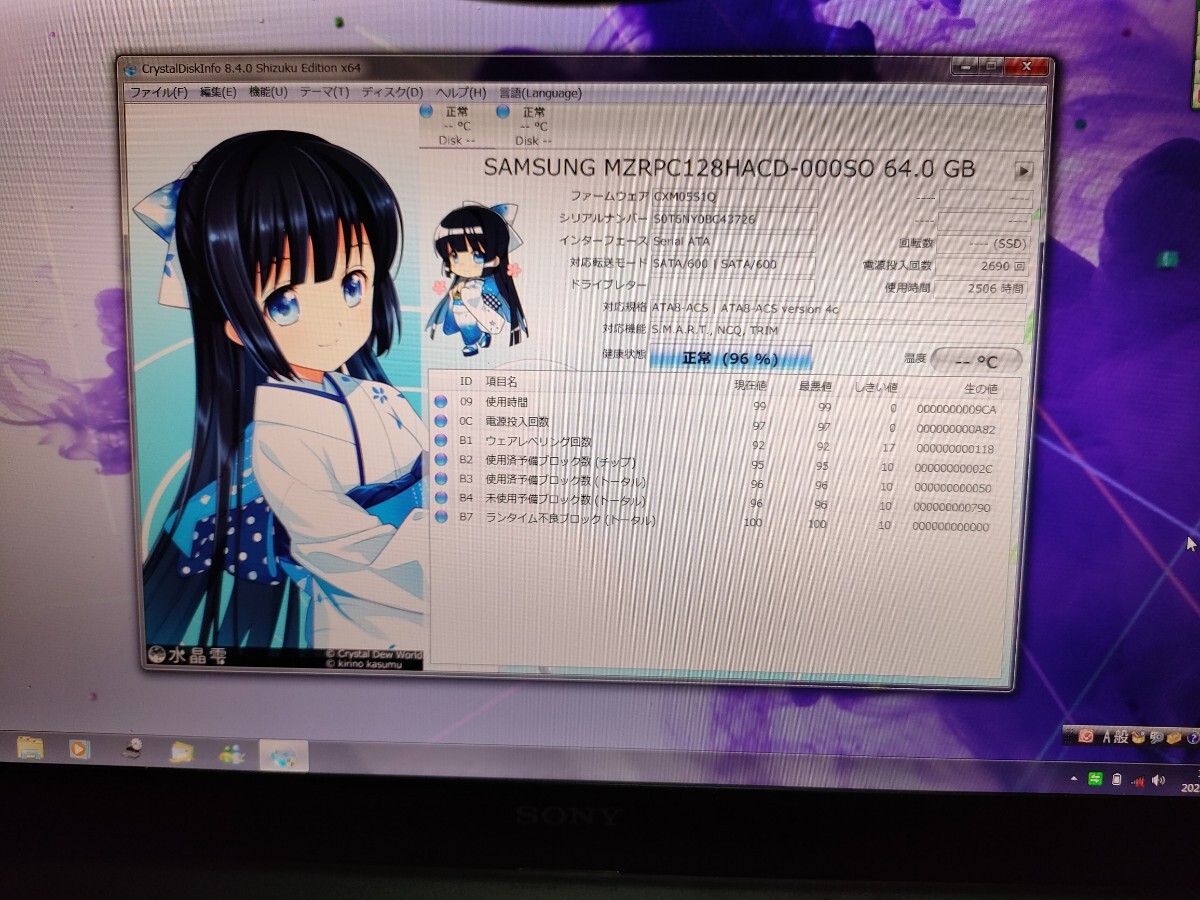The image size is (1200, 900).
Task: Click the ファームウェア field CXM05S1Q
Action: click(733, 198)
